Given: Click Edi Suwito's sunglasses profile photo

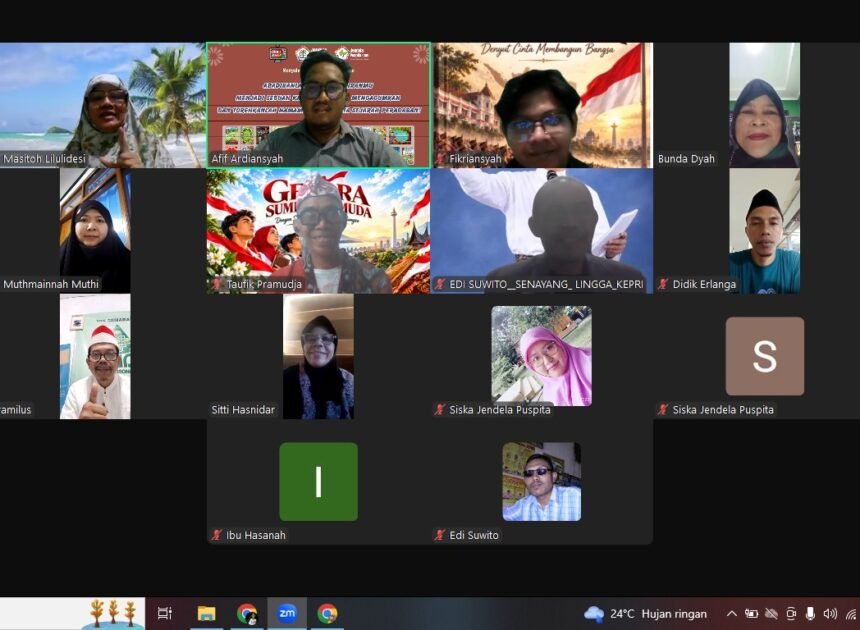Looking at the screenshot, I should 541,481.
